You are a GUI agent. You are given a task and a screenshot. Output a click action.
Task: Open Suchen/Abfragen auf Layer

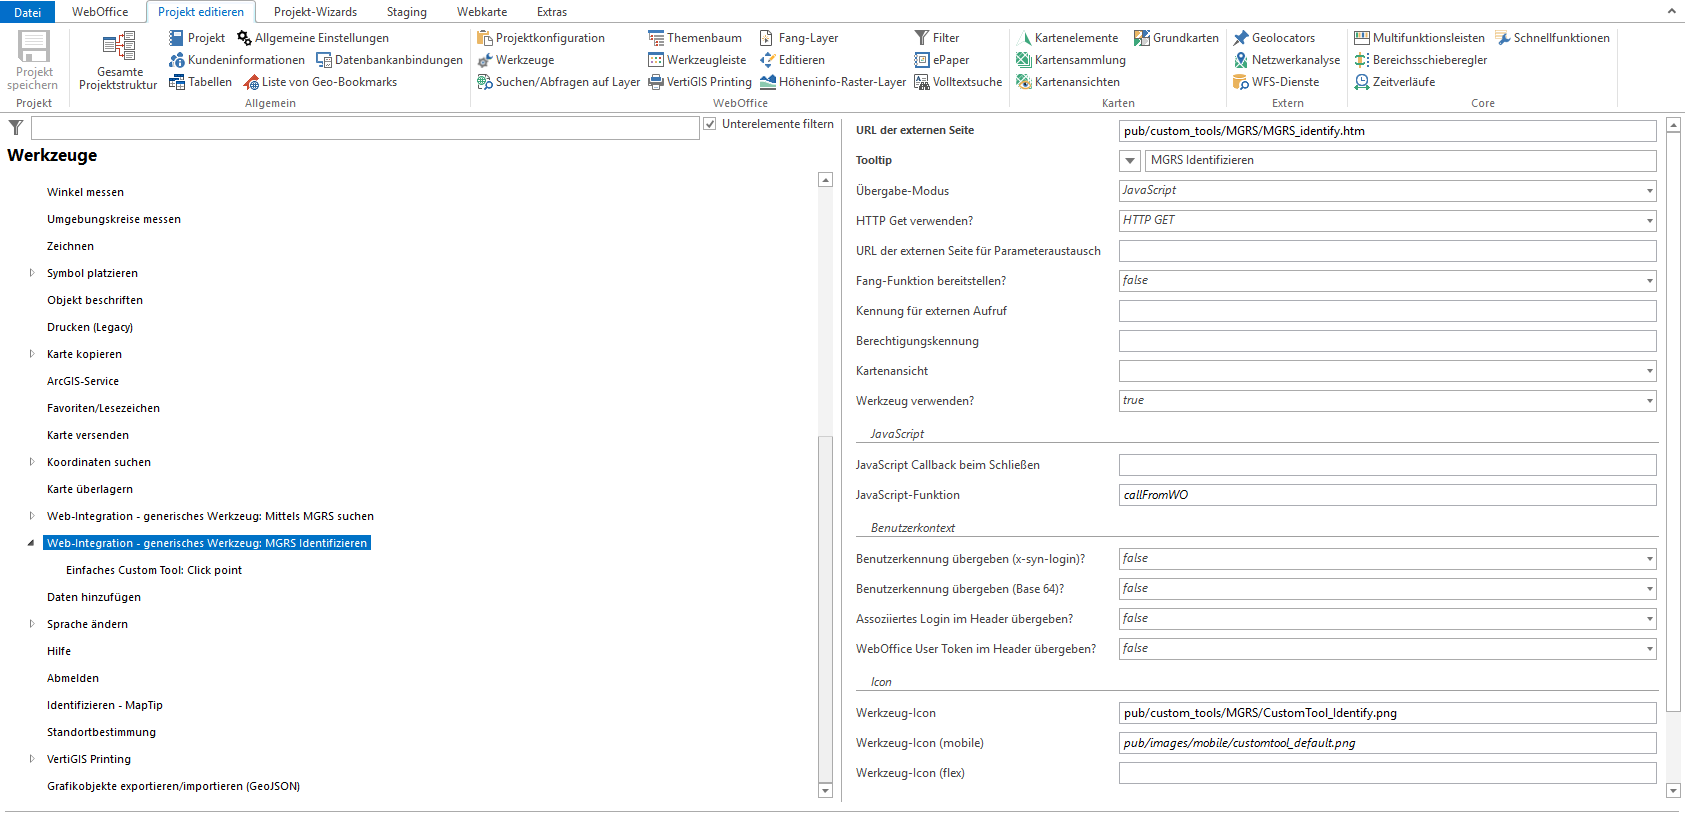(558, 82)
